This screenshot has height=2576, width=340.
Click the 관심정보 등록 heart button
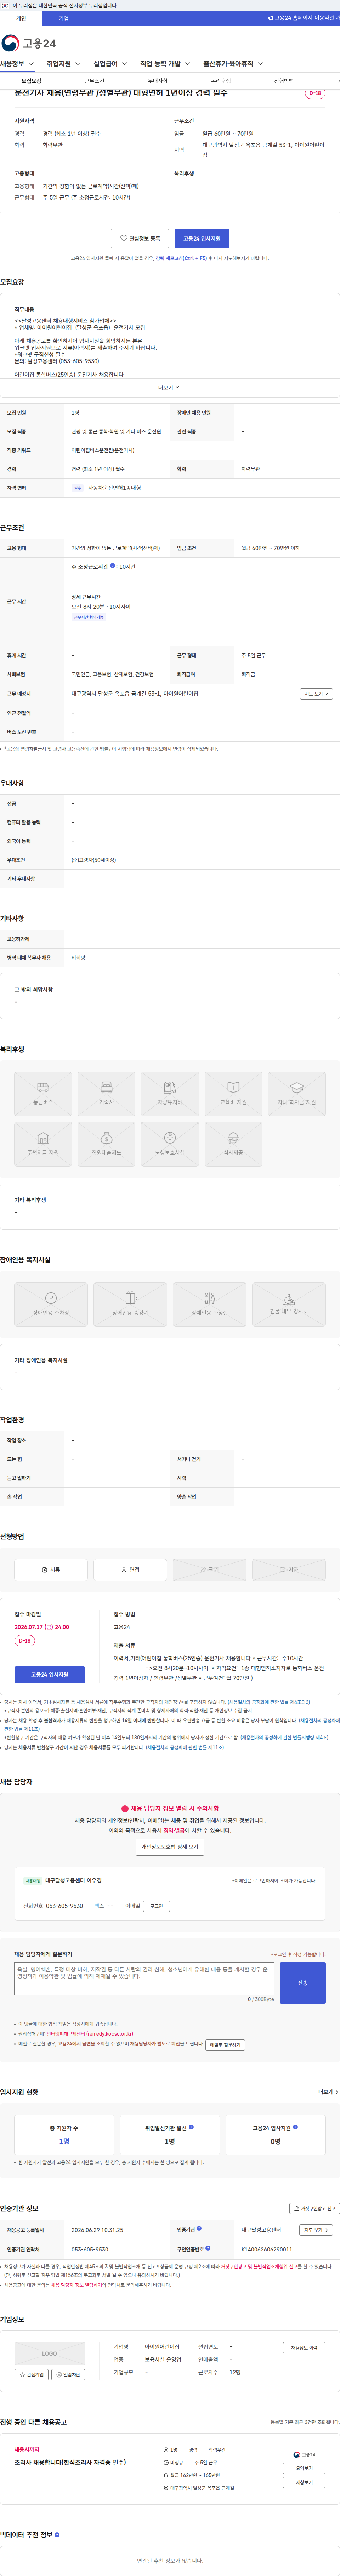click(140, 238)
